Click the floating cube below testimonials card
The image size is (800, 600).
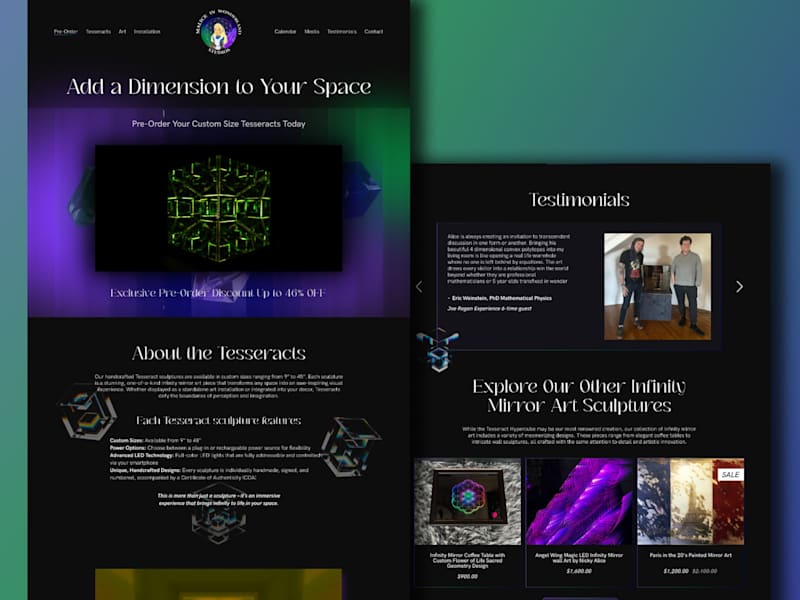438,349
